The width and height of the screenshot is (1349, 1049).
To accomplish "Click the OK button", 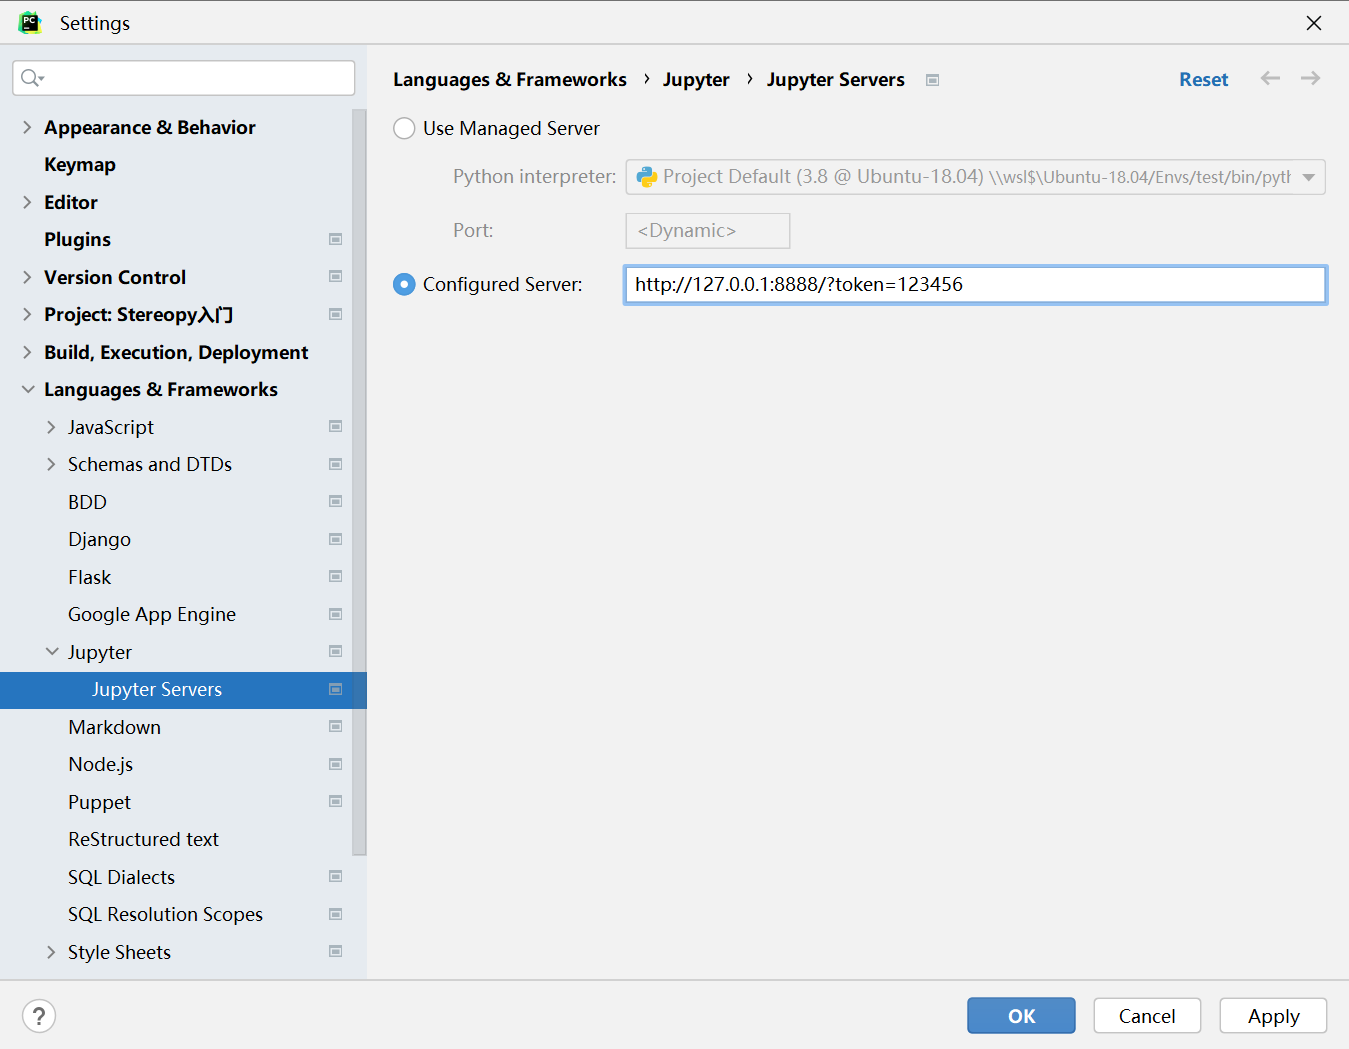I will point(1021,1015).
